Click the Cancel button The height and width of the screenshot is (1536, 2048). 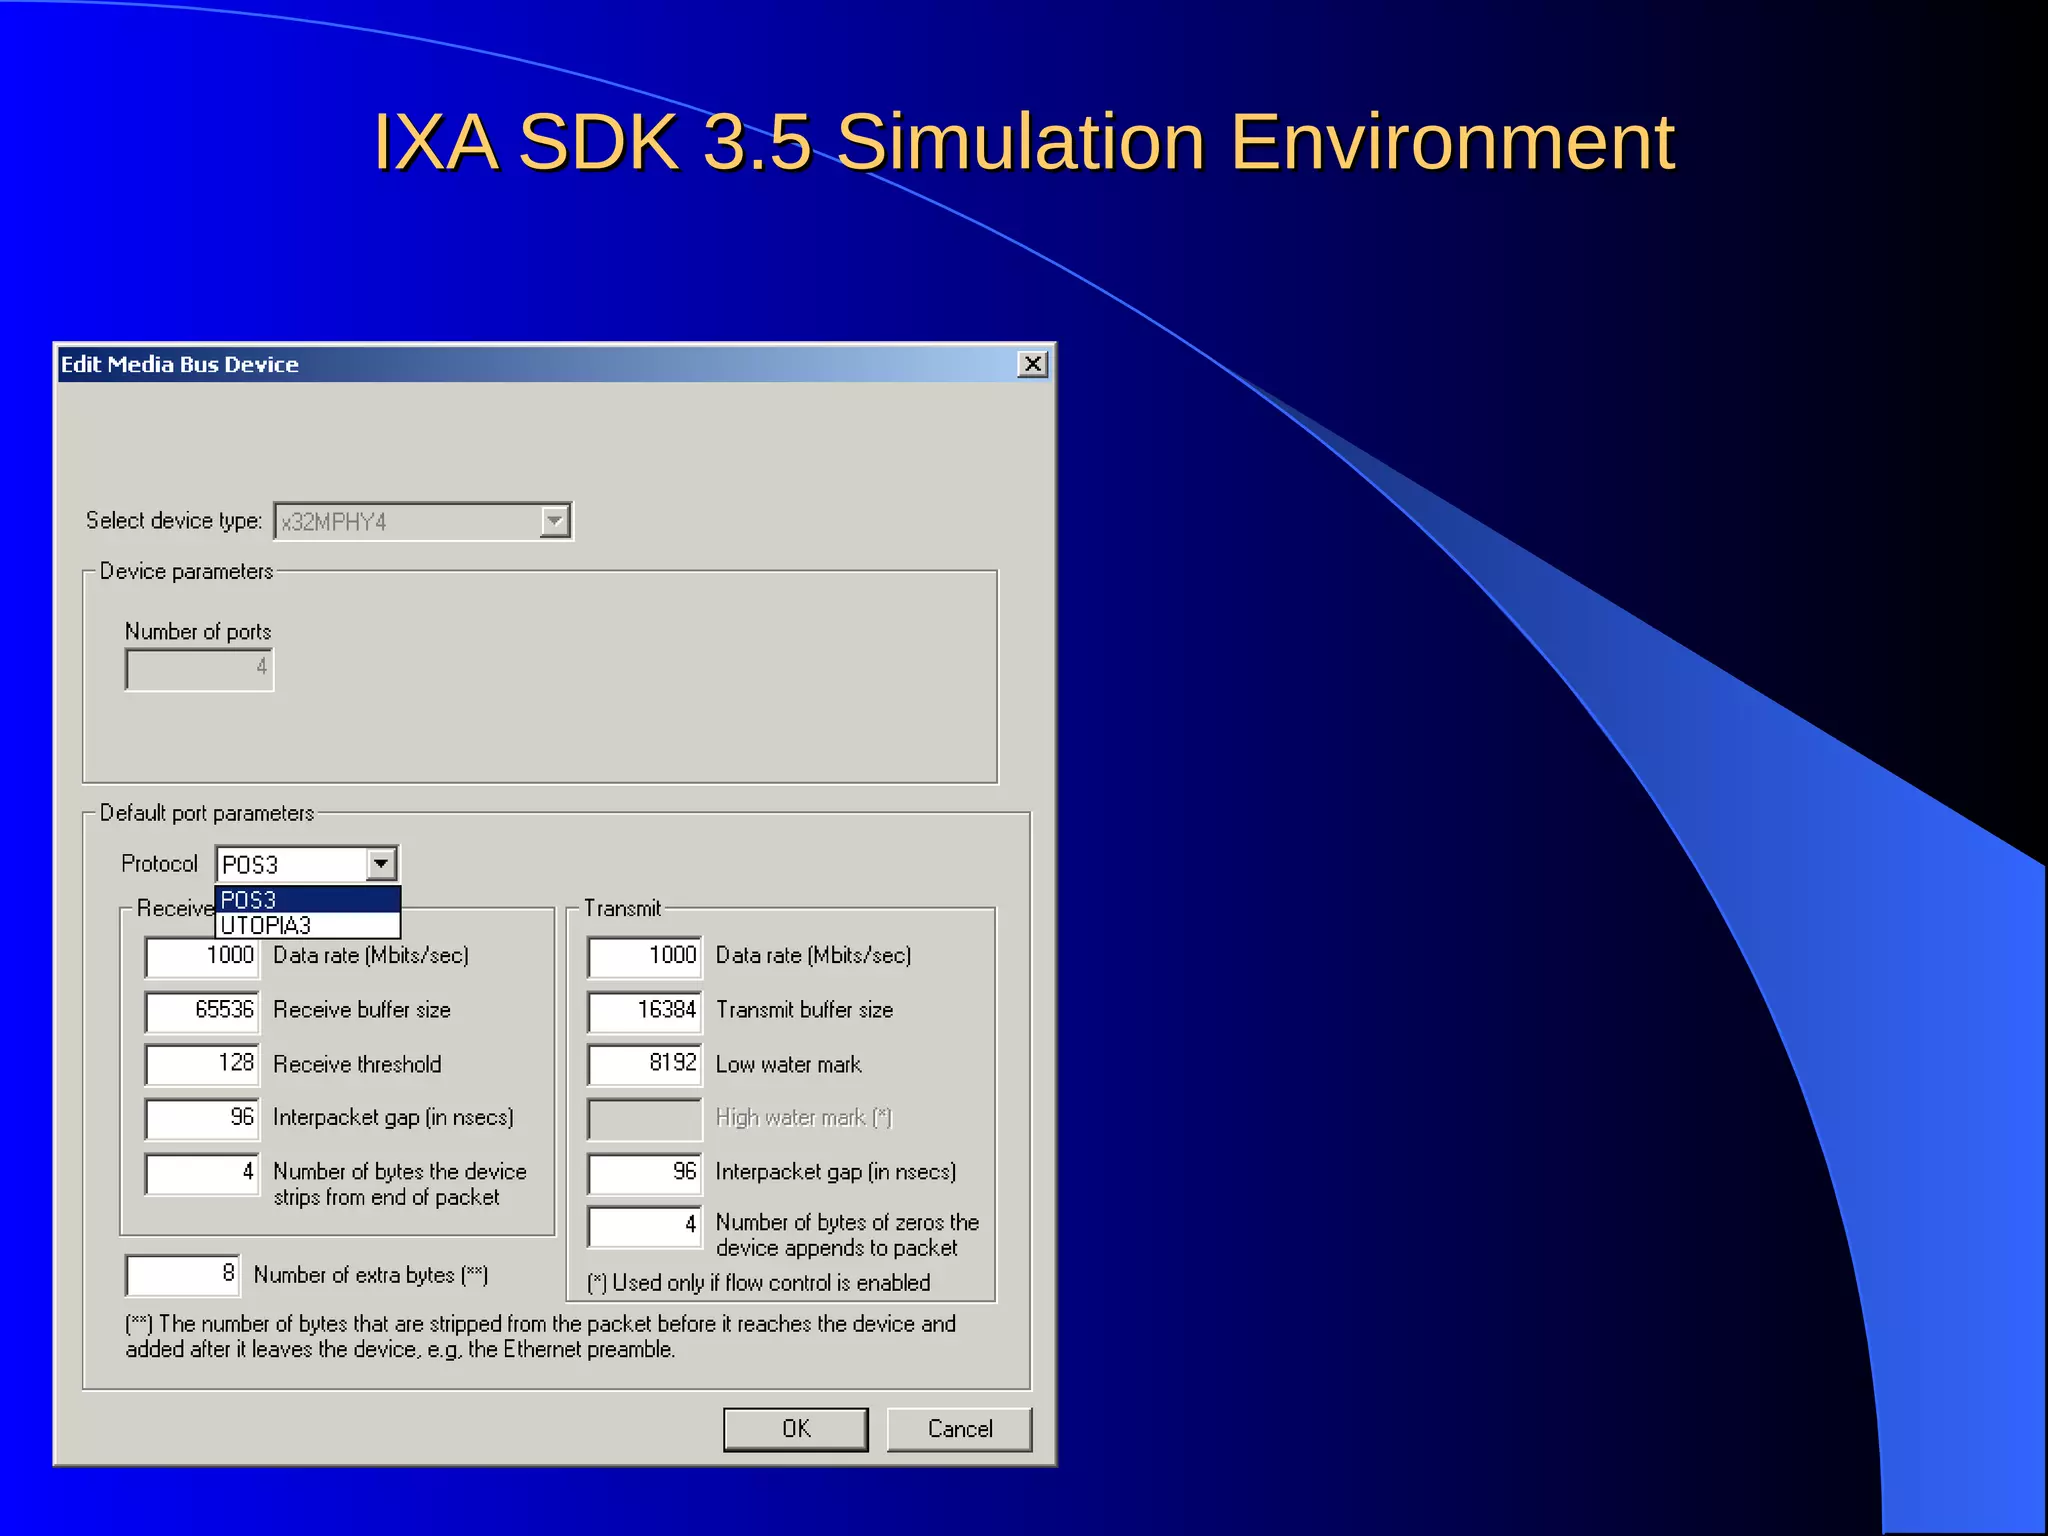coord(959,1429)
